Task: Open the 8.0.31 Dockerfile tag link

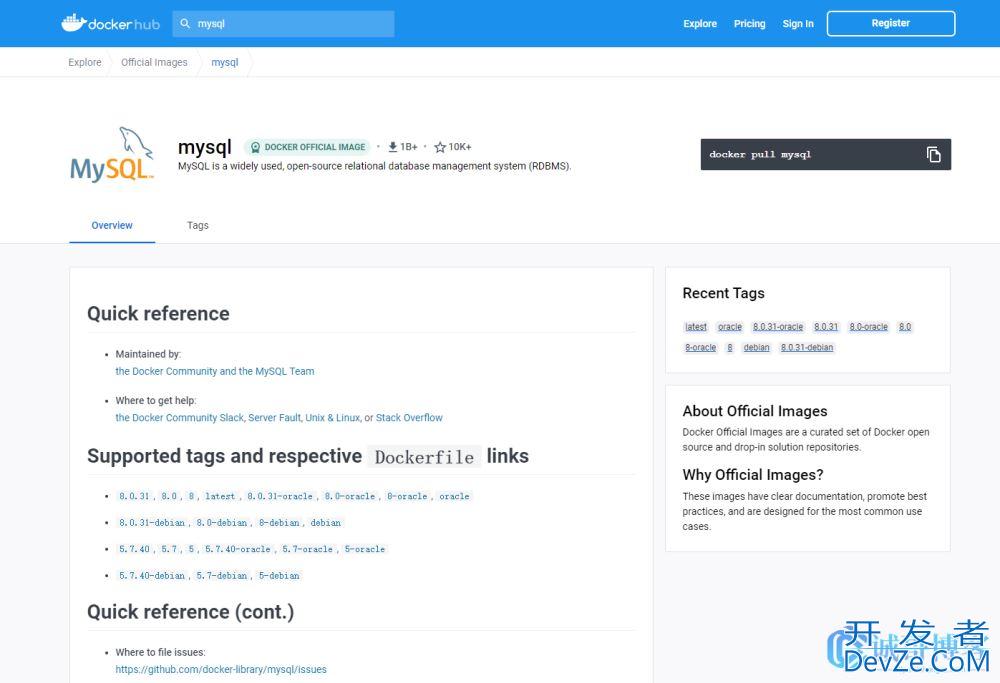Action: (134, 496)
